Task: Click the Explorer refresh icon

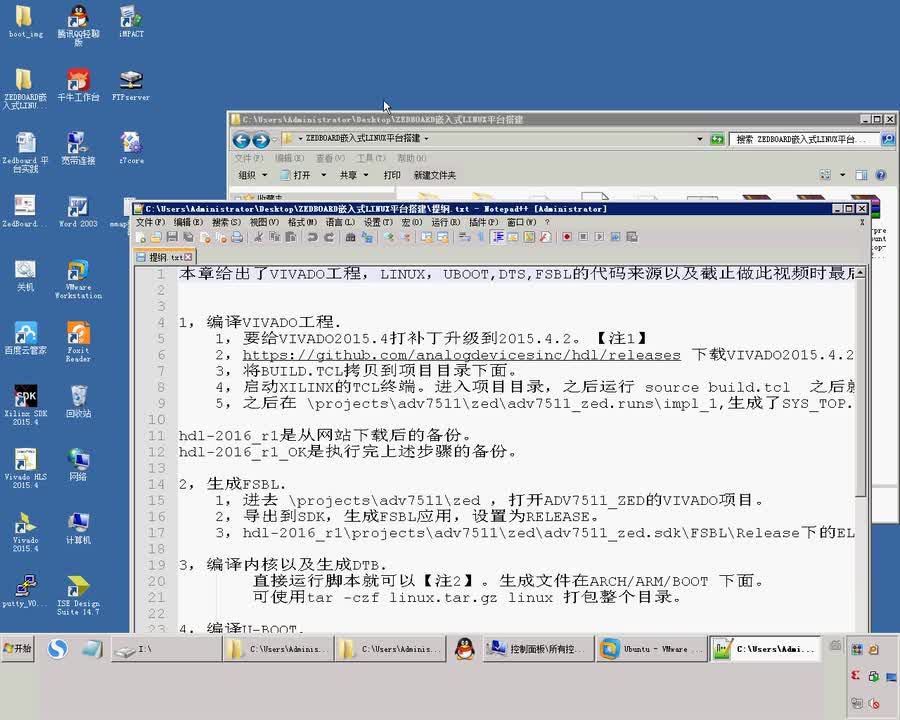Action: [x=717, y=139]
